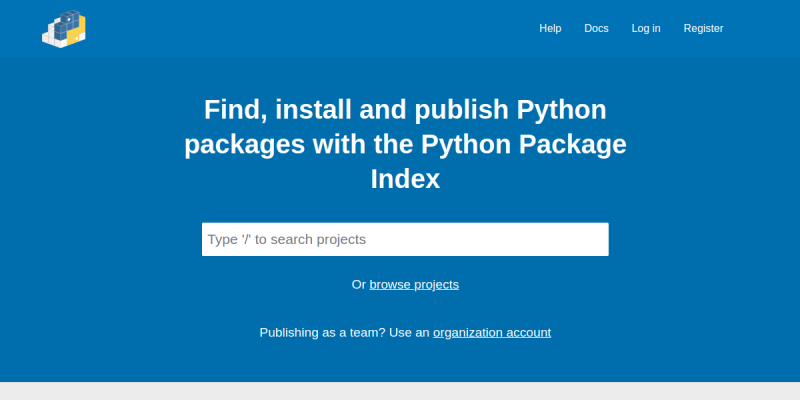This screenshot has width=800, height=400.
Task: Click the 'Find, install and publish Python' headline
Action: [x=405, y=145]
